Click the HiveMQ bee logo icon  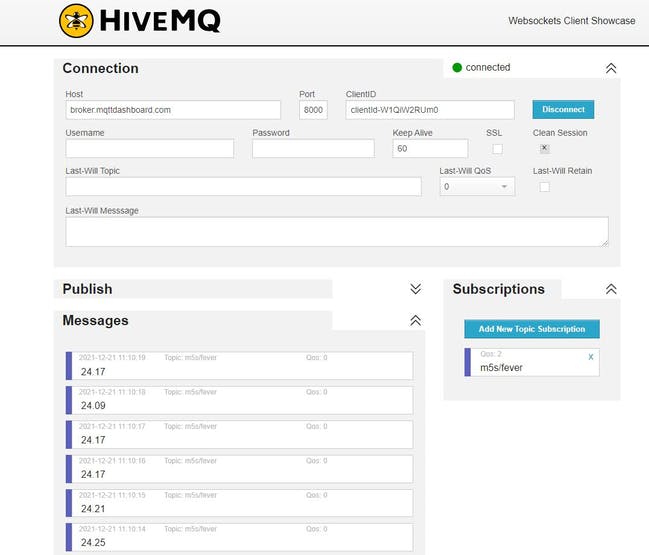pos(76,21)
